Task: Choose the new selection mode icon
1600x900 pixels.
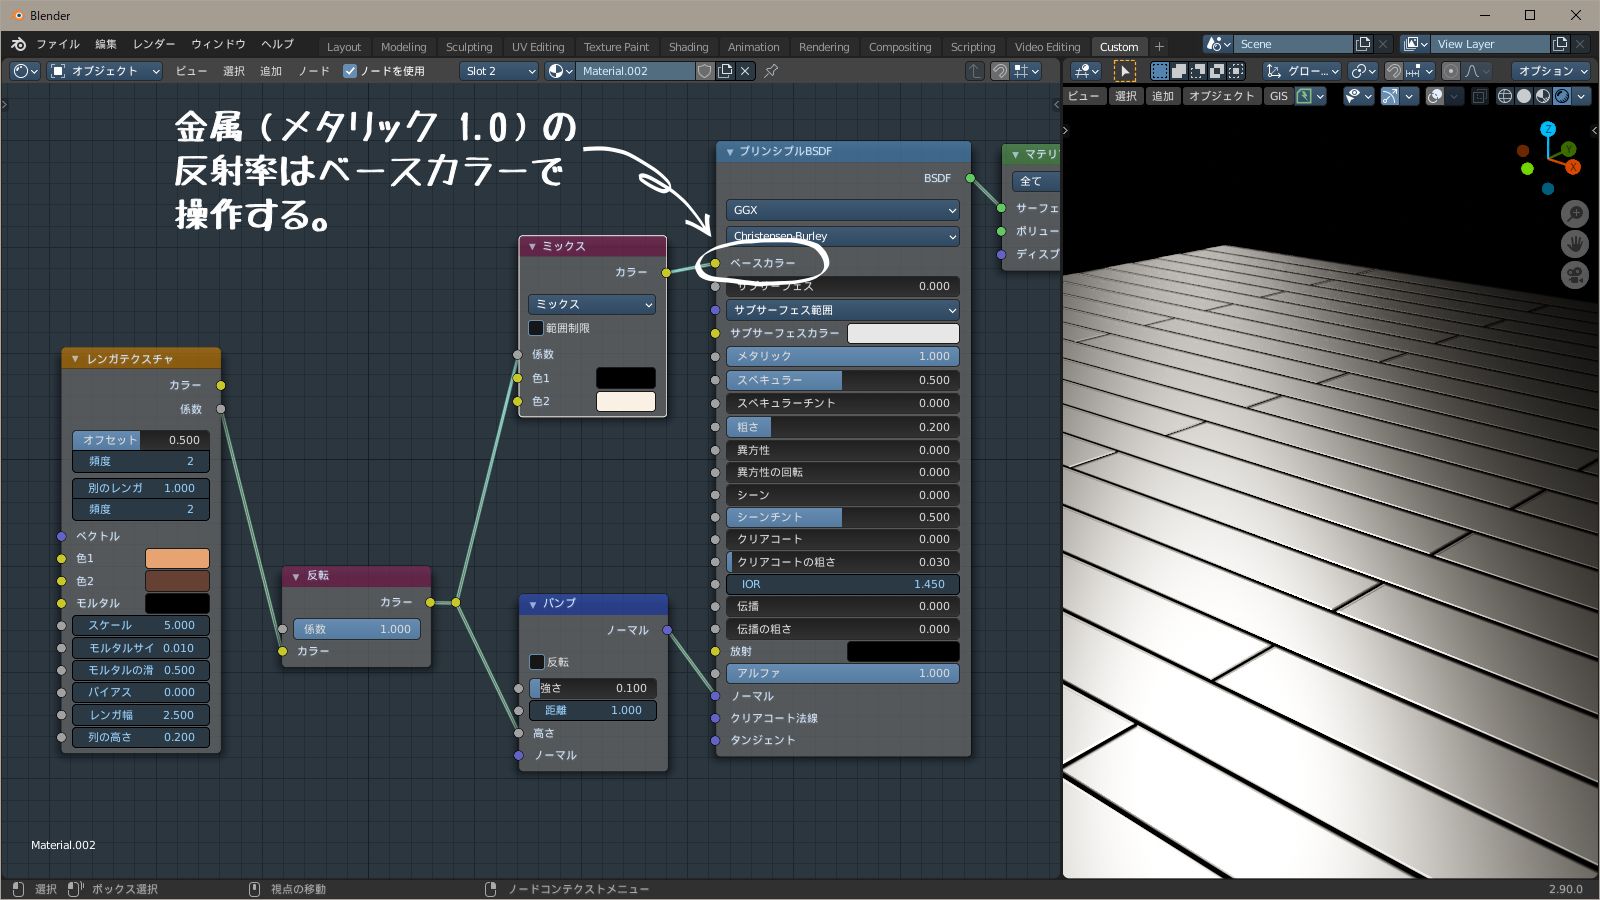Action: pos(1160,71)
